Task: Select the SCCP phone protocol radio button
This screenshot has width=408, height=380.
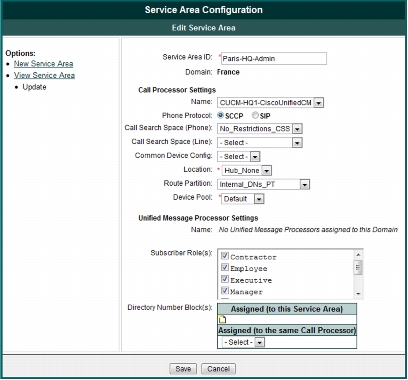Action: (220, 115)
